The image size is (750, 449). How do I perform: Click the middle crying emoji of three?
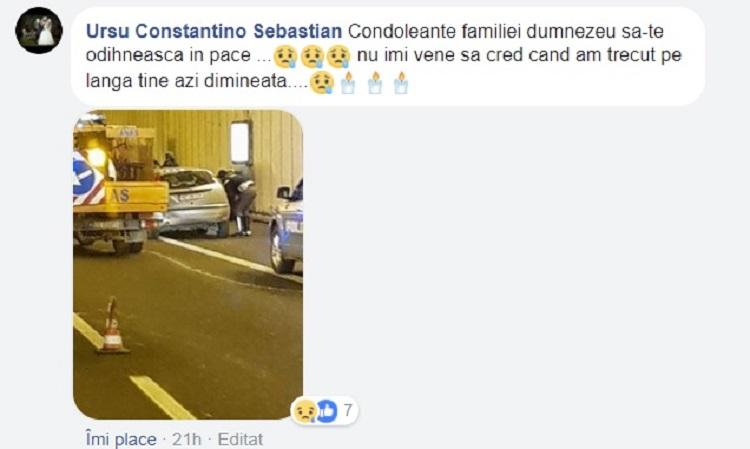click(x=312, y=56)
